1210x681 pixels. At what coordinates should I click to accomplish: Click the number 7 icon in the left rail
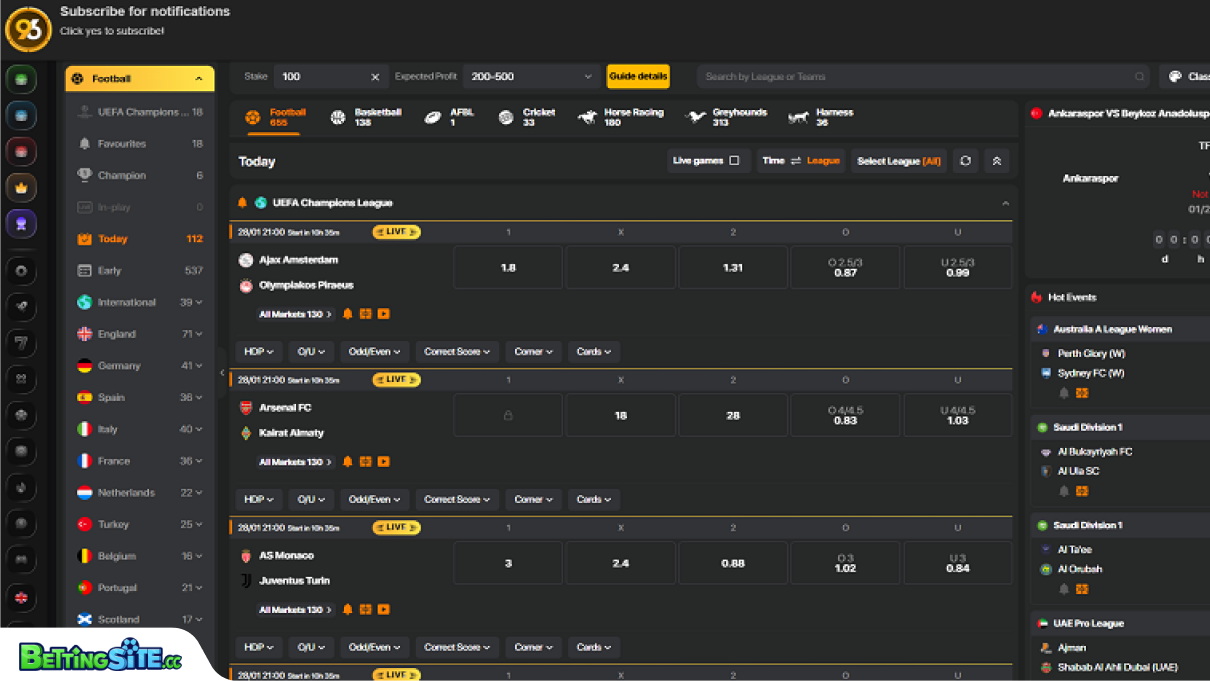pos(22,343)
